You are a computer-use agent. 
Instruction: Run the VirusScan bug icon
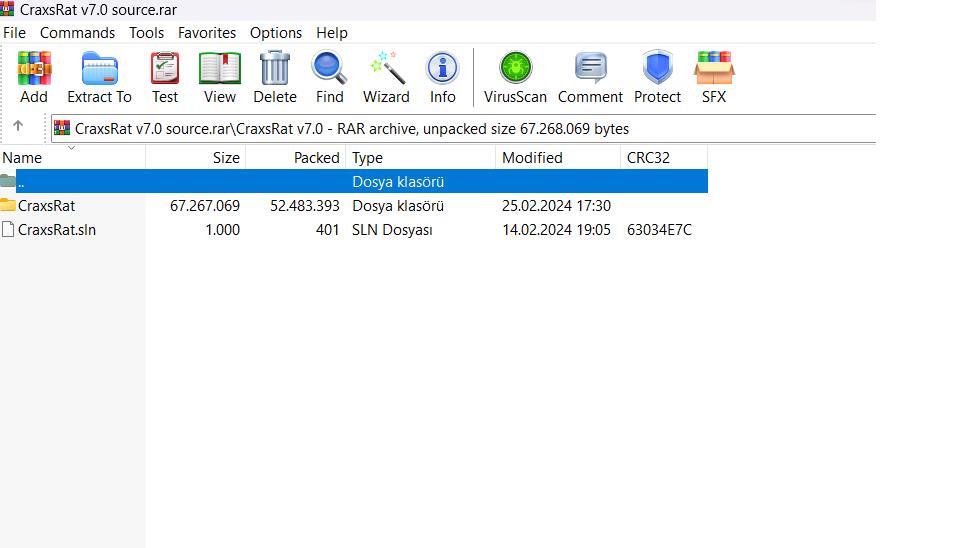point(516,67)
